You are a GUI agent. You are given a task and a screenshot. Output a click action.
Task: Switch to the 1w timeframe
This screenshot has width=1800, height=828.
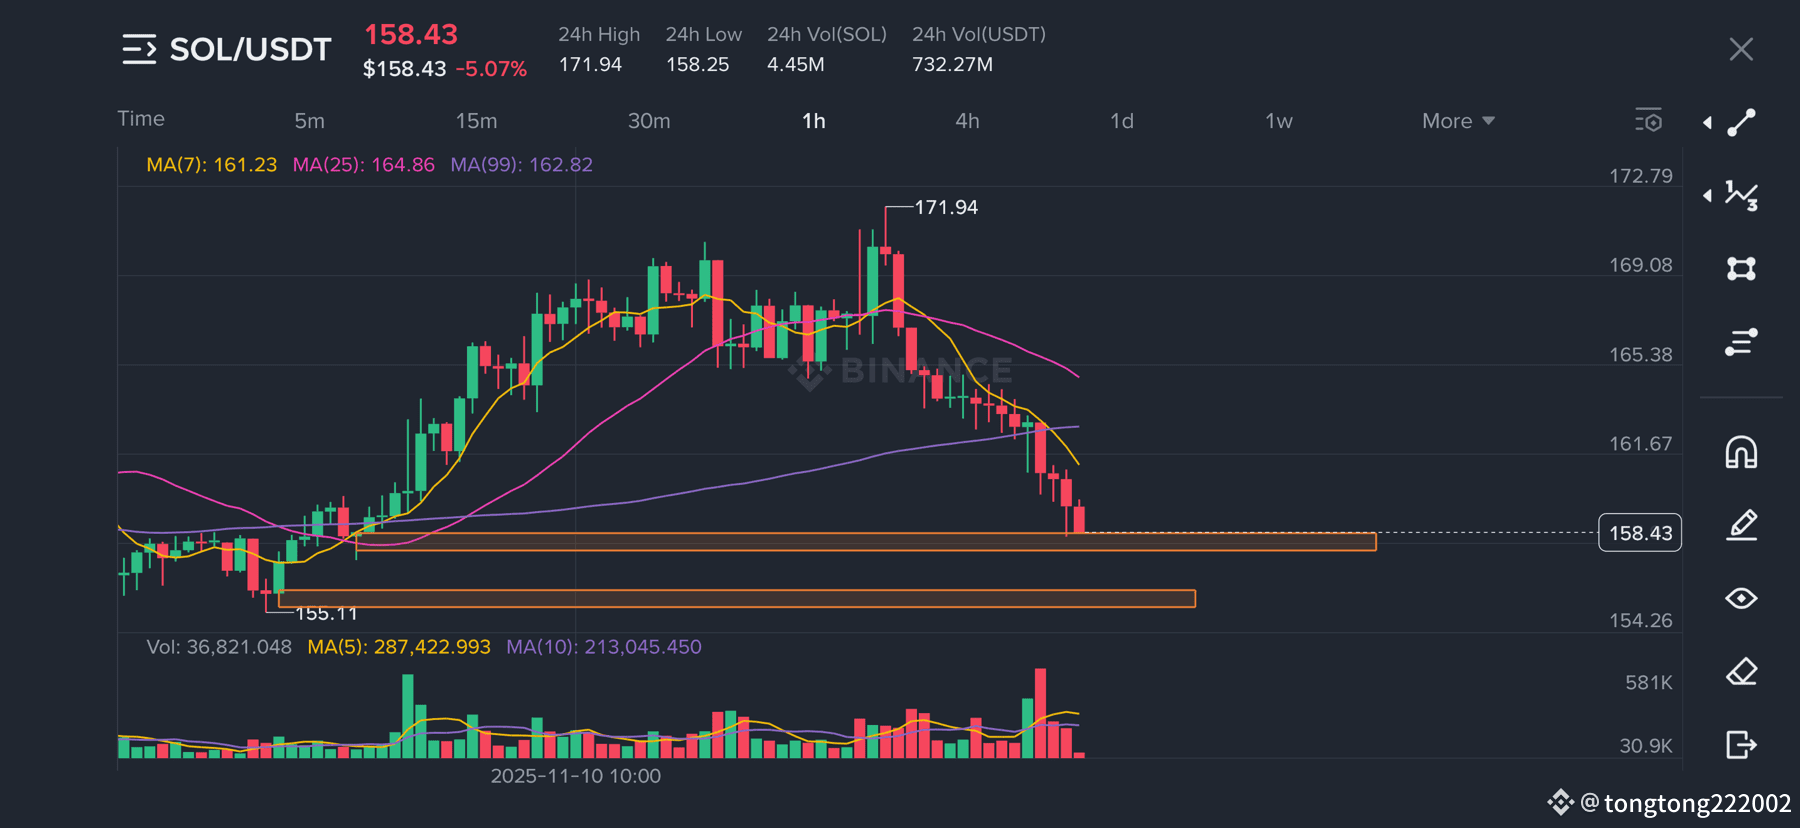pyautogui.click(x=1279, y=121)
